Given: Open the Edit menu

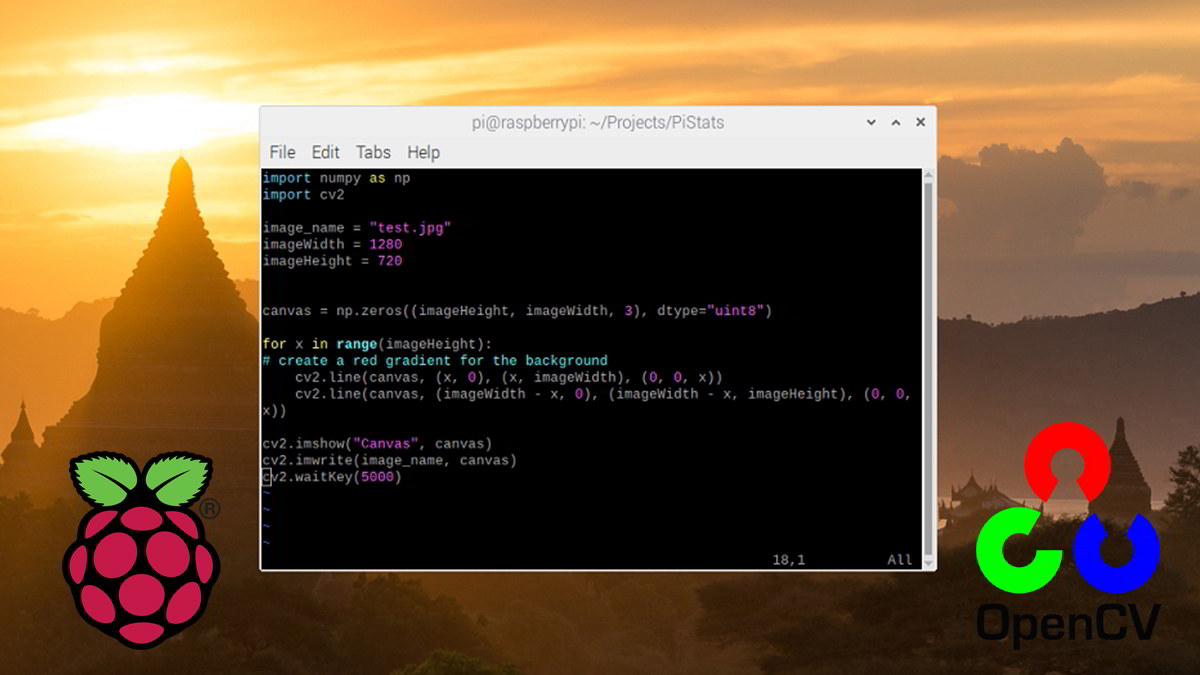Looking at the screenshot, I should (x=325, y=152).
